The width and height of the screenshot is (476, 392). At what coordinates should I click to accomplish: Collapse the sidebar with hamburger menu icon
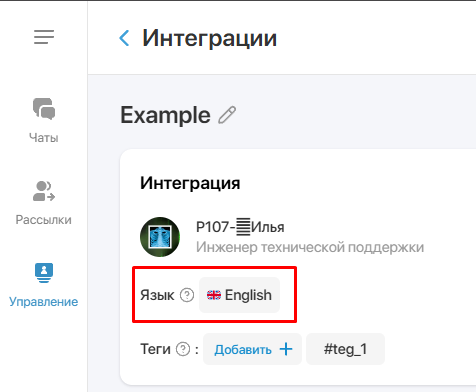pos(44,37)
